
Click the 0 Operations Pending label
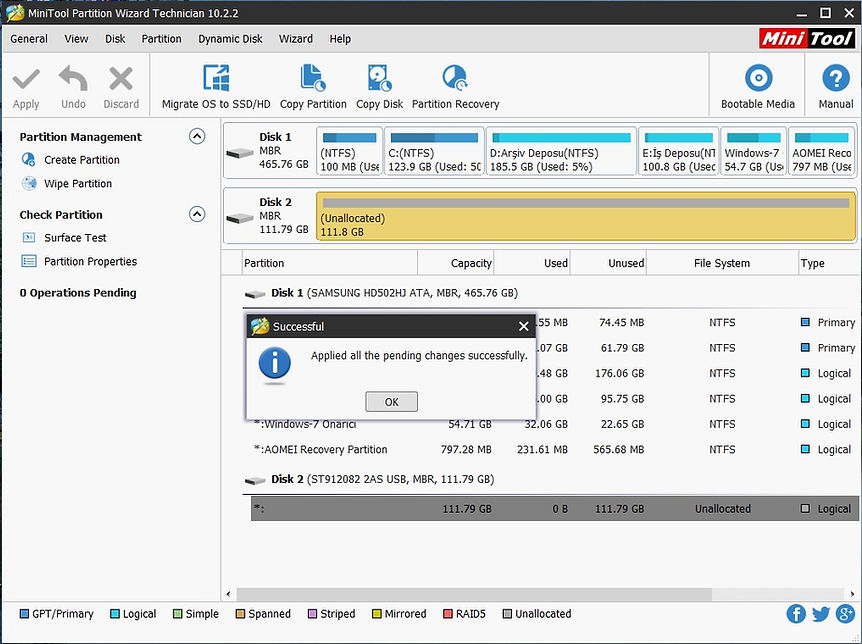pos(78,293)
